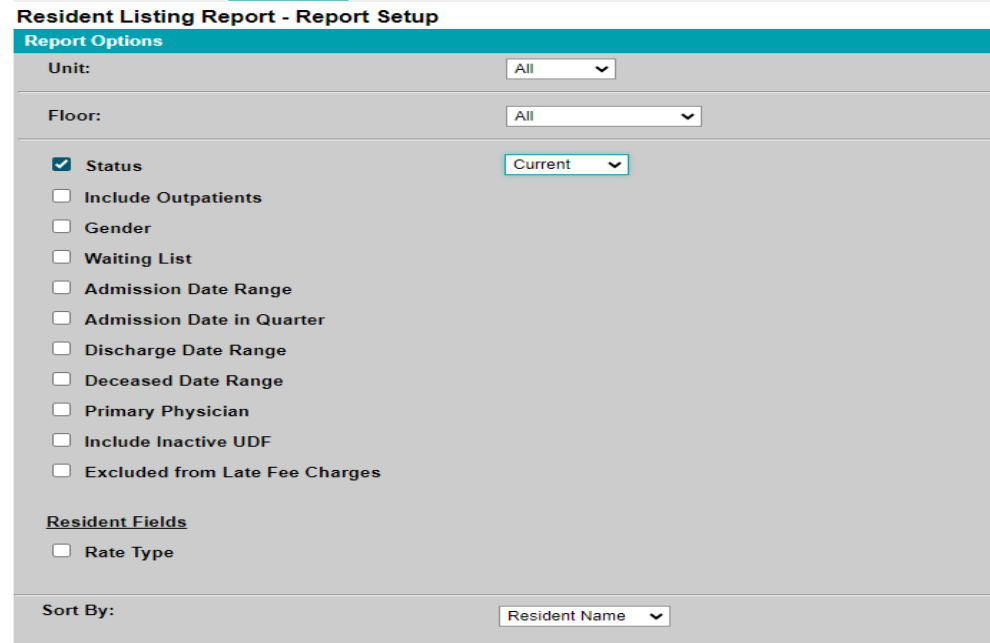Enable Include Inactive UDF
Viewport: 990px width, 643px height.
pyautogui.click(x=62, y=440)
